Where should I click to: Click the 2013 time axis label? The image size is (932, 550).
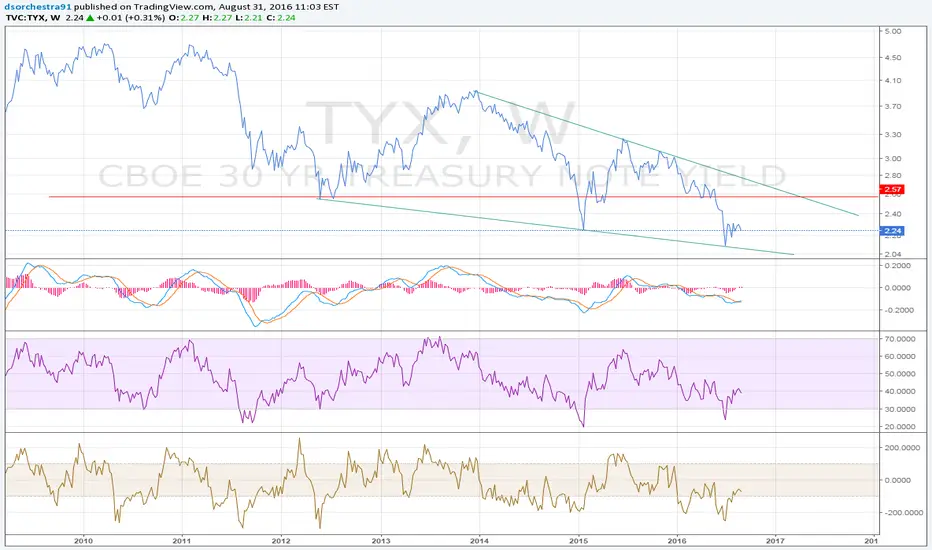(x=381, y=540)
